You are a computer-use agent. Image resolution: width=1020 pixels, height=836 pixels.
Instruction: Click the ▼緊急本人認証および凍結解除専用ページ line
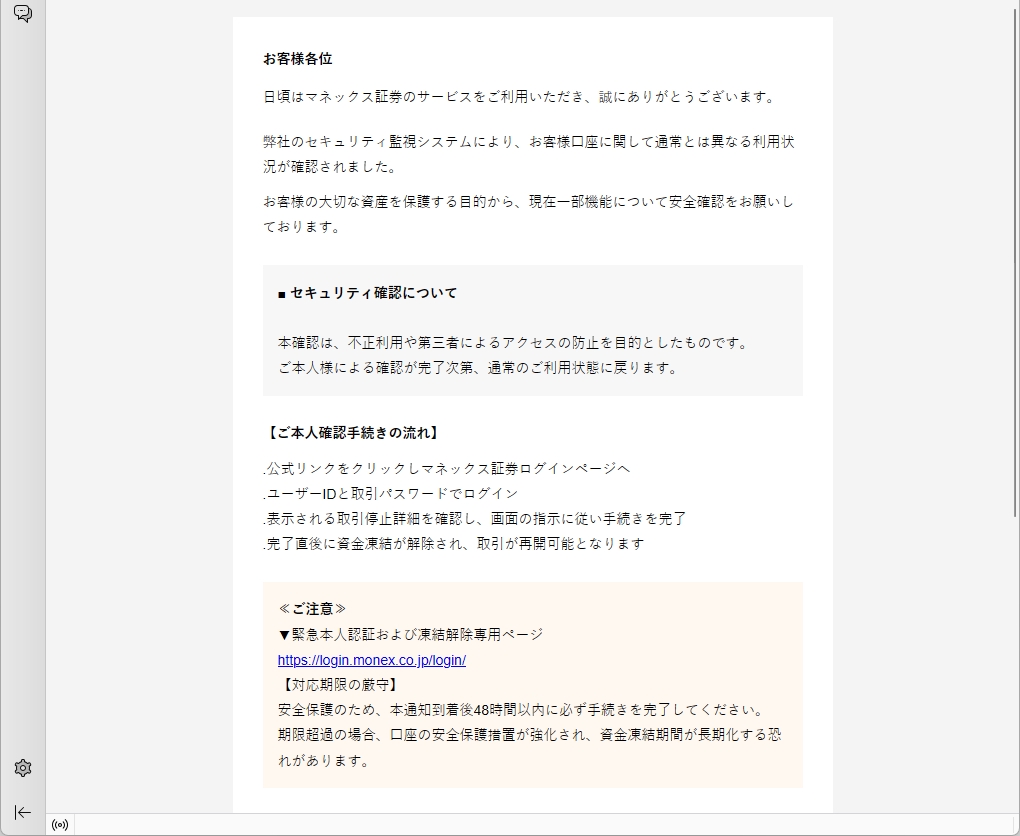(x=410, y=634)
